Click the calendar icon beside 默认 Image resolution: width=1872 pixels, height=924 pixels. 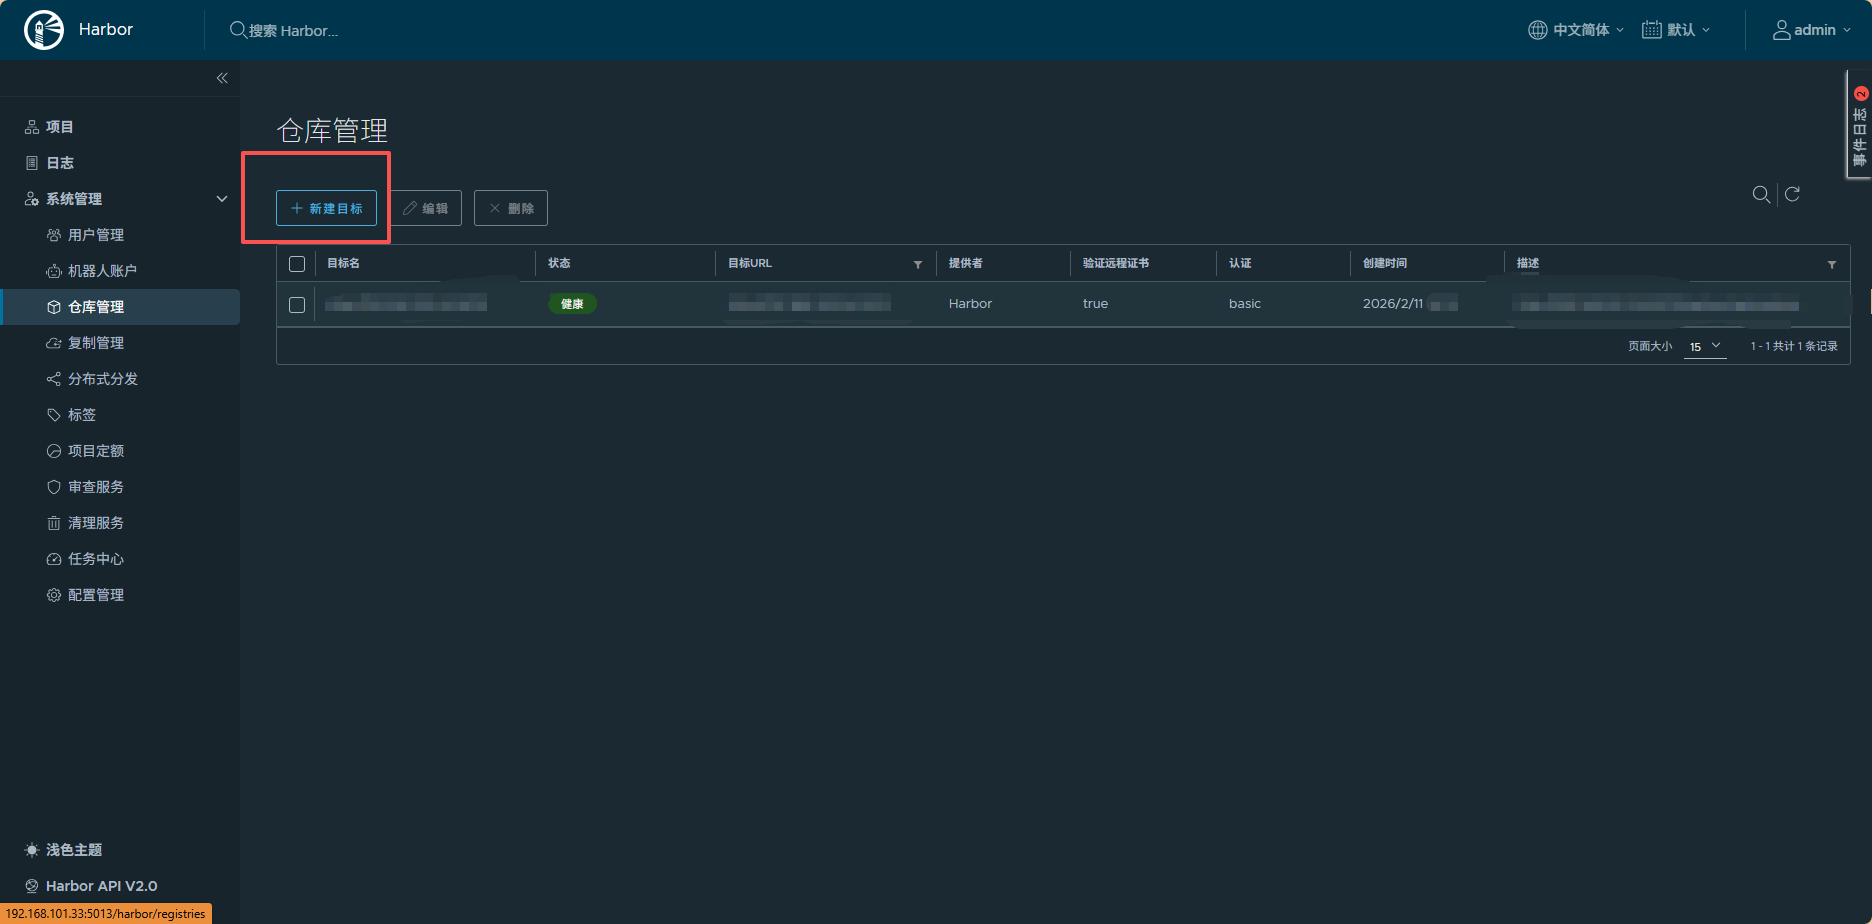[x=1651, y=30]
